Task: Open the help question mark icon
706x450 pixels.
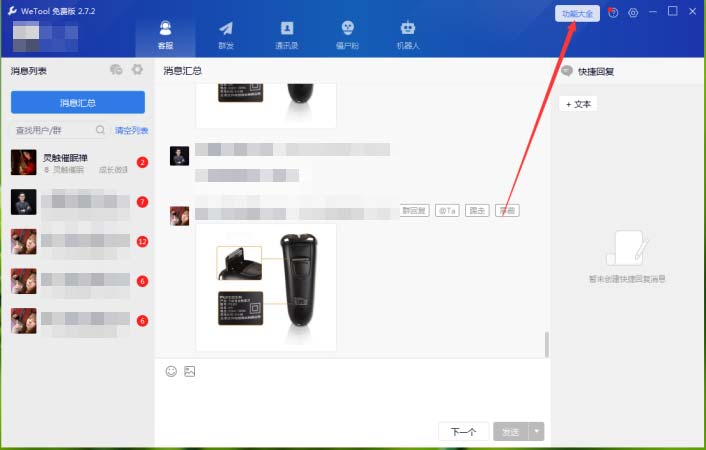Action: [x=613, y=13]
